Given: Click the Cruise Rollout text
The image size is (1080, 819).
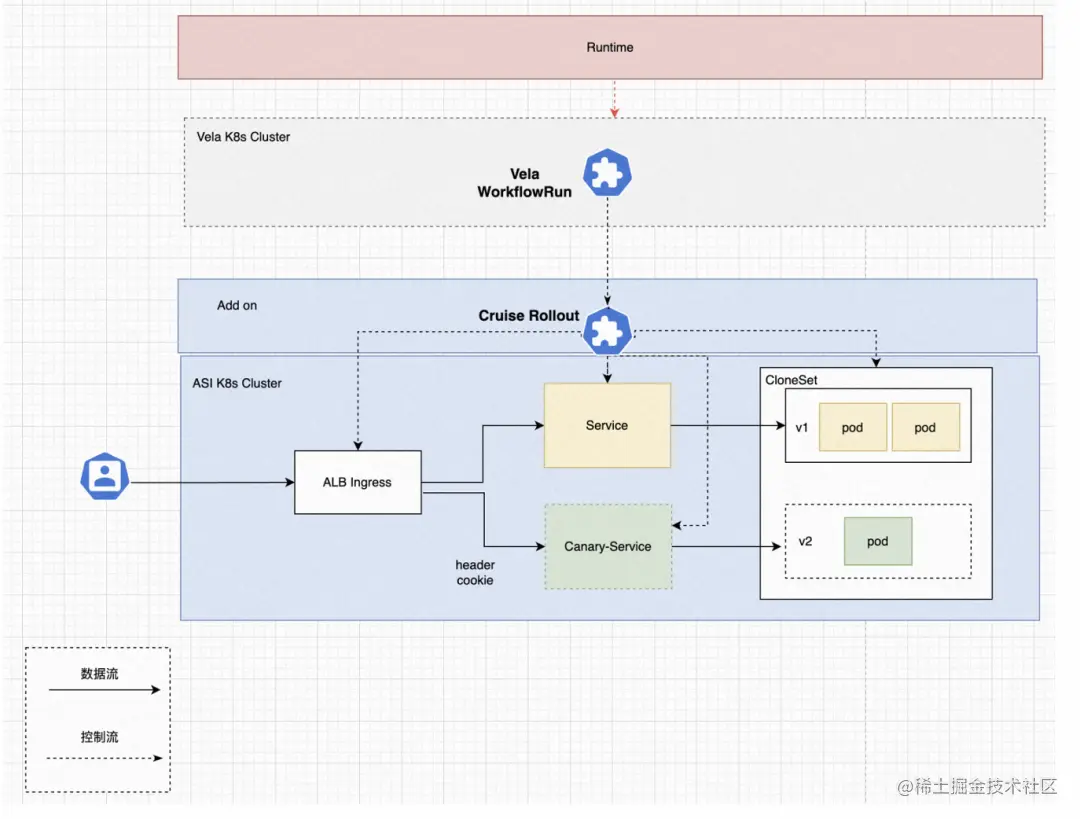Looking at the screenshot, I should coord(529,315).
